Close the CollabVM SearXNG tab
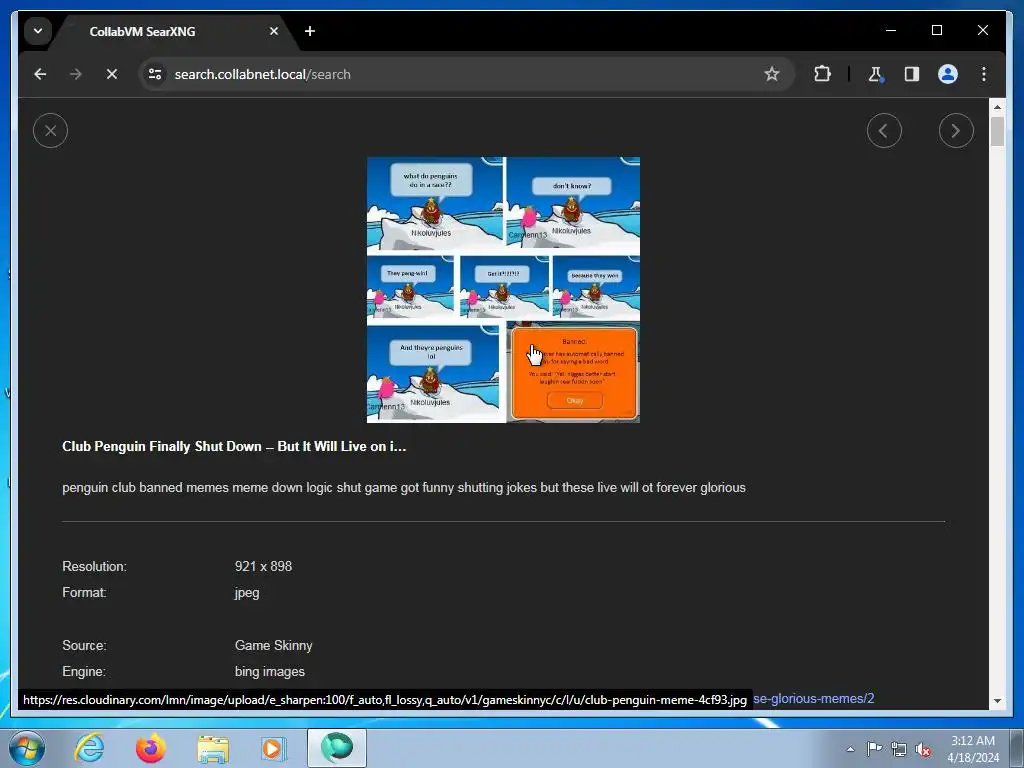The image size is (1024, 768). [x=274, y=31]
